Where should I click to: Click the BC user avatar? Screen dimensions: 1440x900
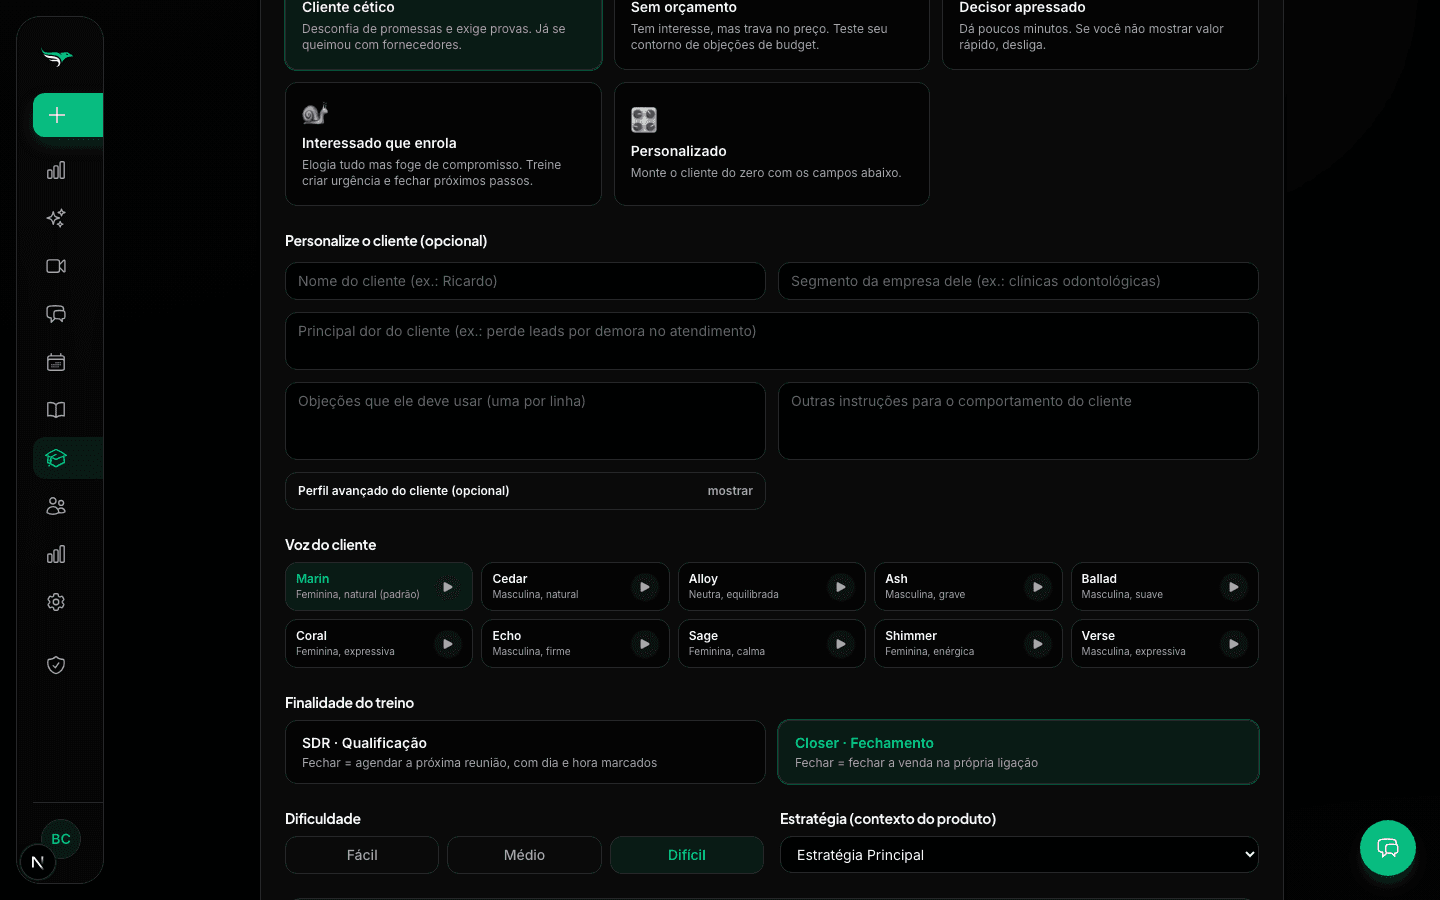(x=61, y=839)
